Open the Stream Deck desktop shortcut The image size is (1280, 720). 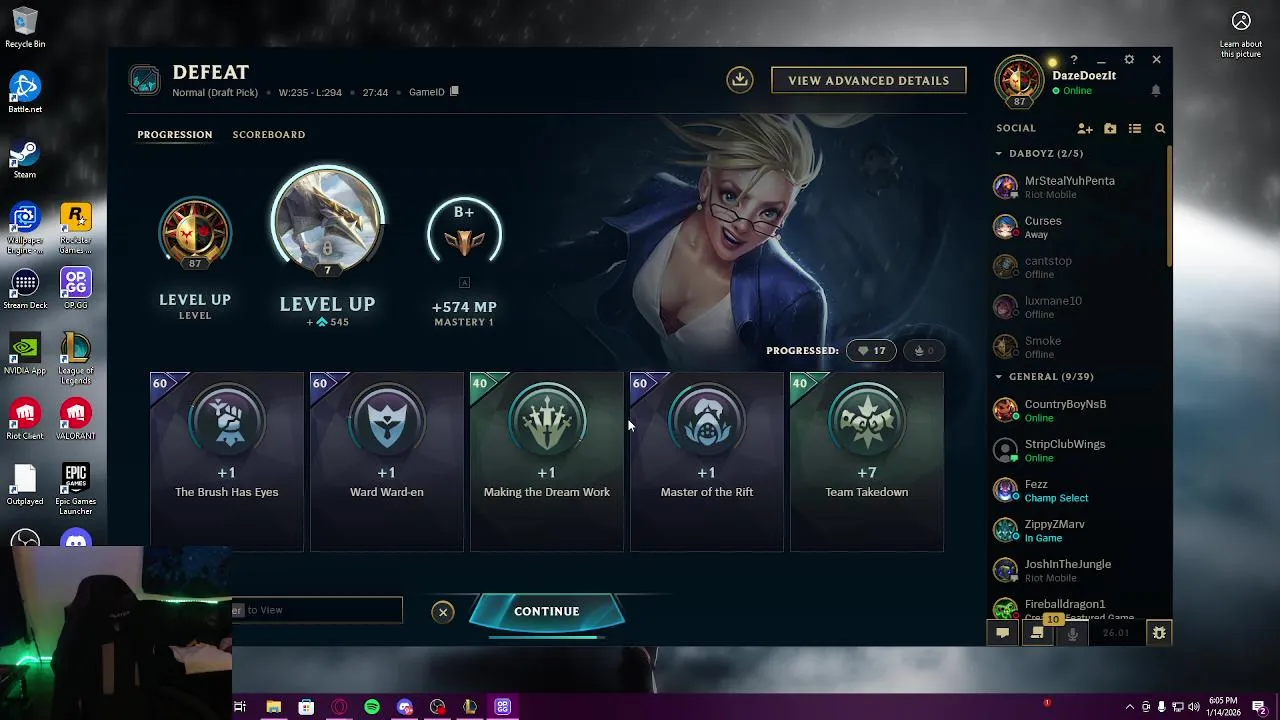coord(25,290)
